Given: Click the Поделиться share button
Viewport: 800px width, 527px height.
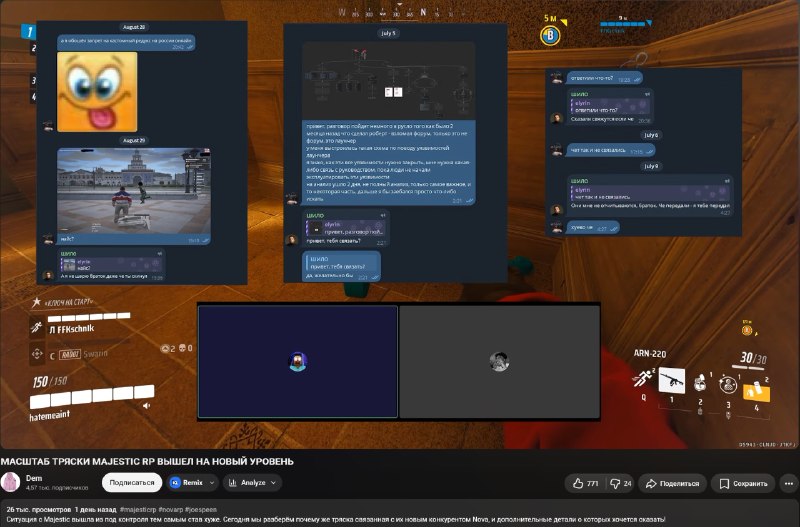Looking at the screenshot, I should point(672,483).
